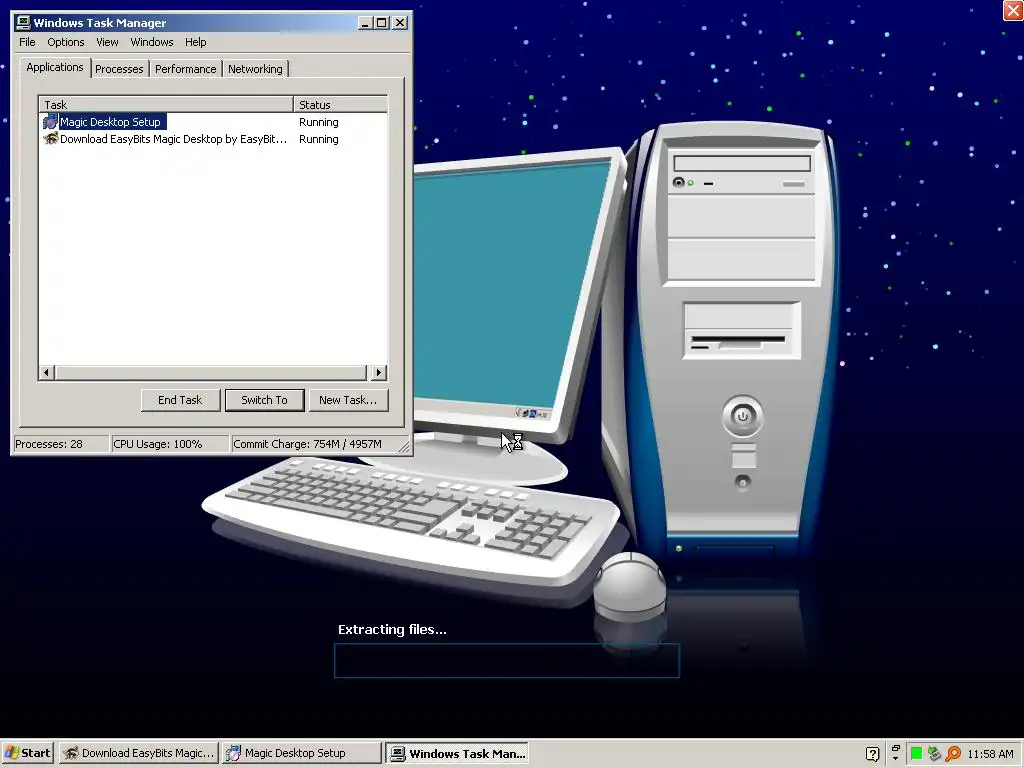Click the Windows Start button
The image size is (1024, 768).
[27, 753]
